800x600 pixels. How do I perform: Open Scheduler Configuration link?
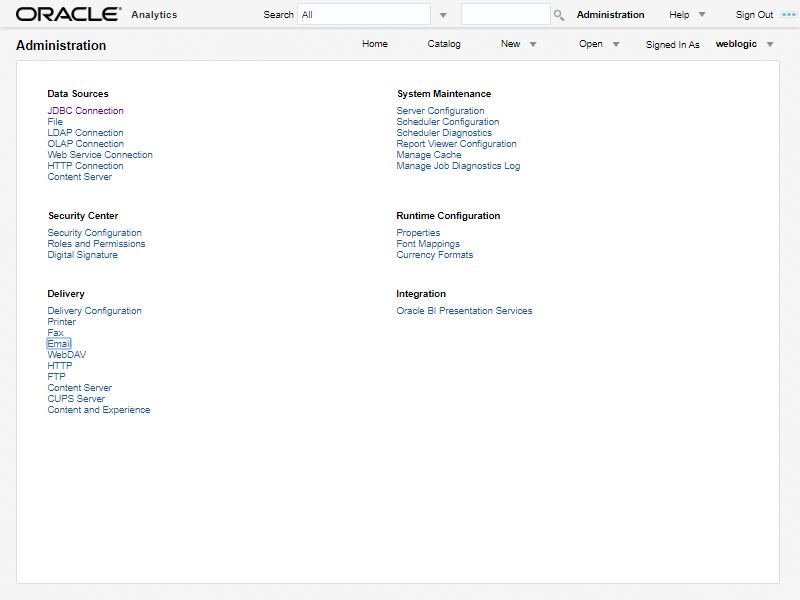[448, 122]
